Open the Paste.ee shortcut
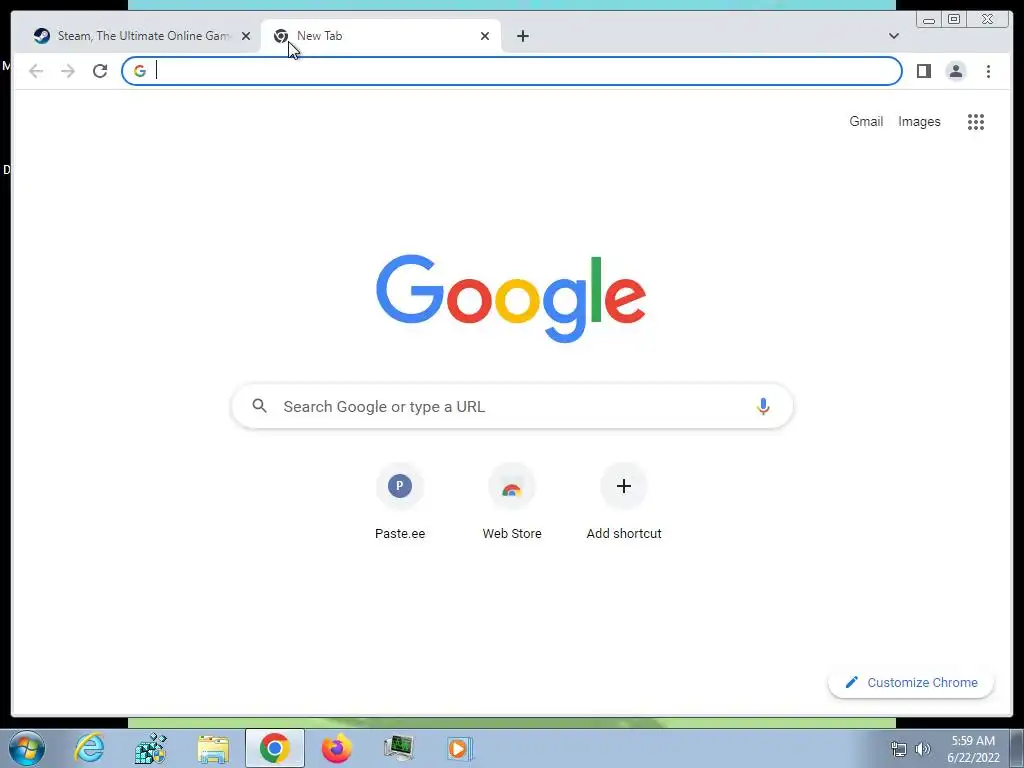 pos(400,503)
